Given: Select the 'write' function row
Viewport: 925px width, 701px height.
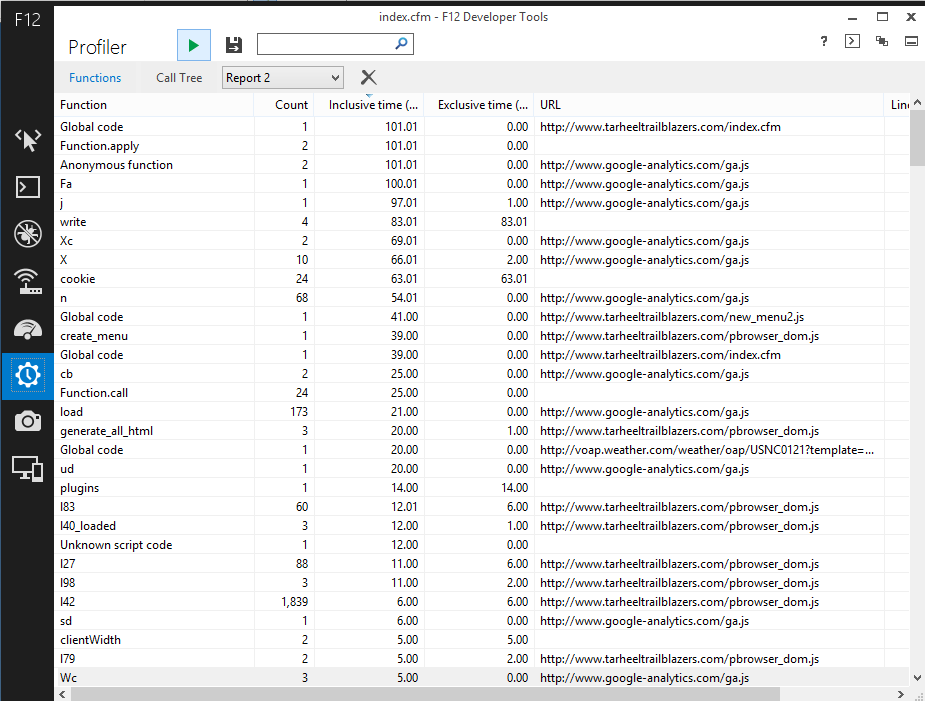Looking at the screenshot, I should (483, 222).
